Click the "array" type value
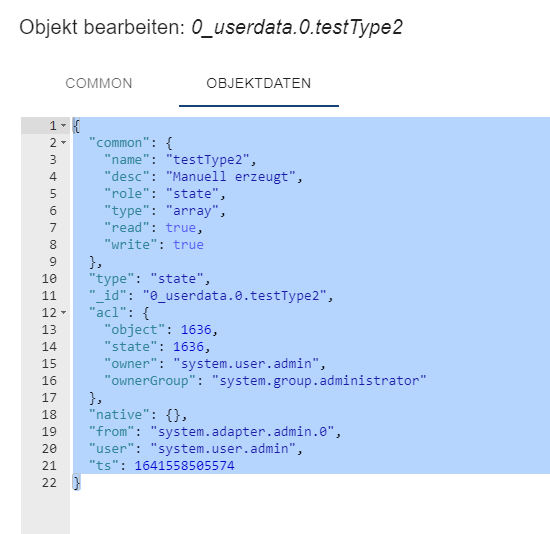Screen dimensions: 550x534 point(192,211)
